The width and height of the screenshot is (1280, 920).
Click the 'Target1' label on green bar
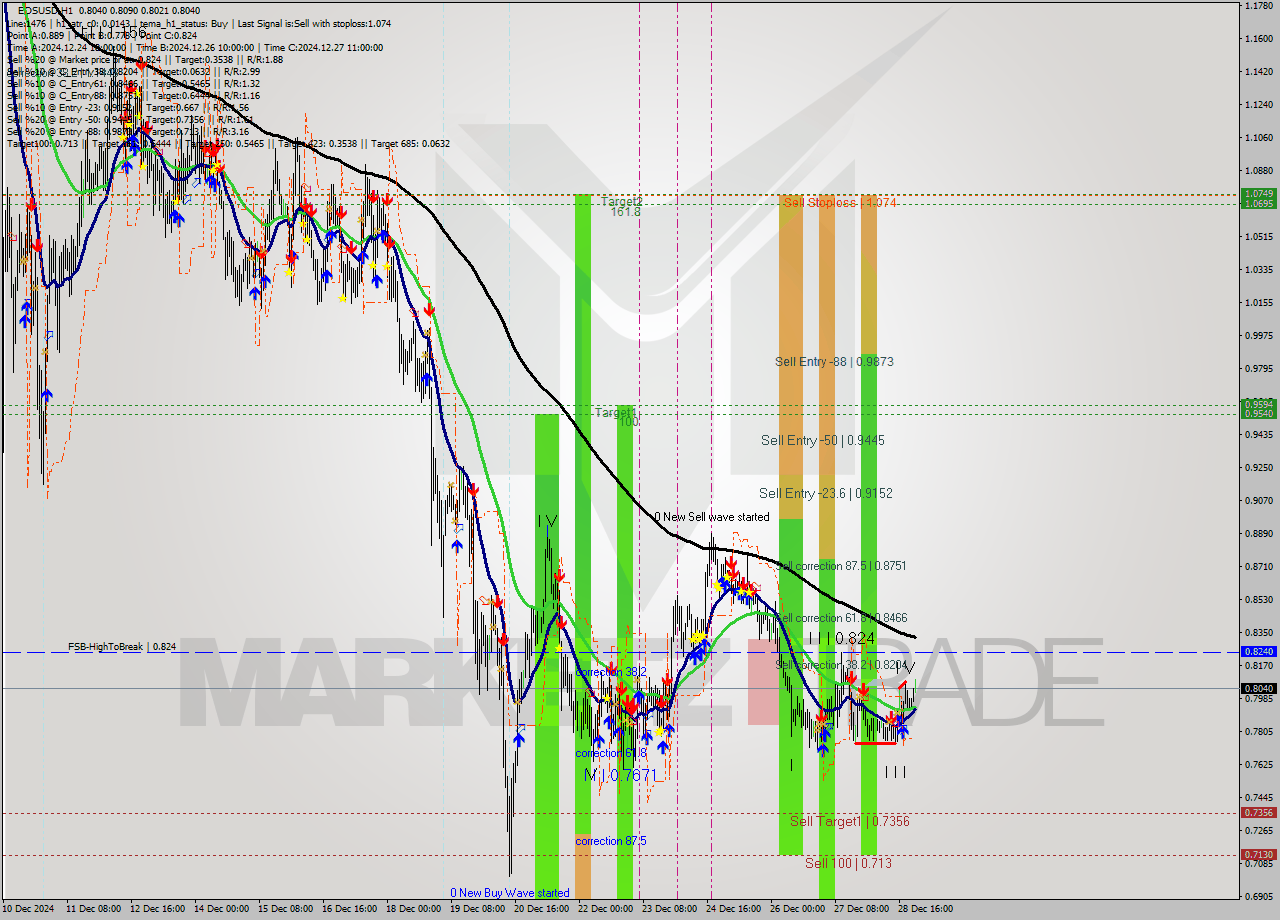[x=616, y=412]
